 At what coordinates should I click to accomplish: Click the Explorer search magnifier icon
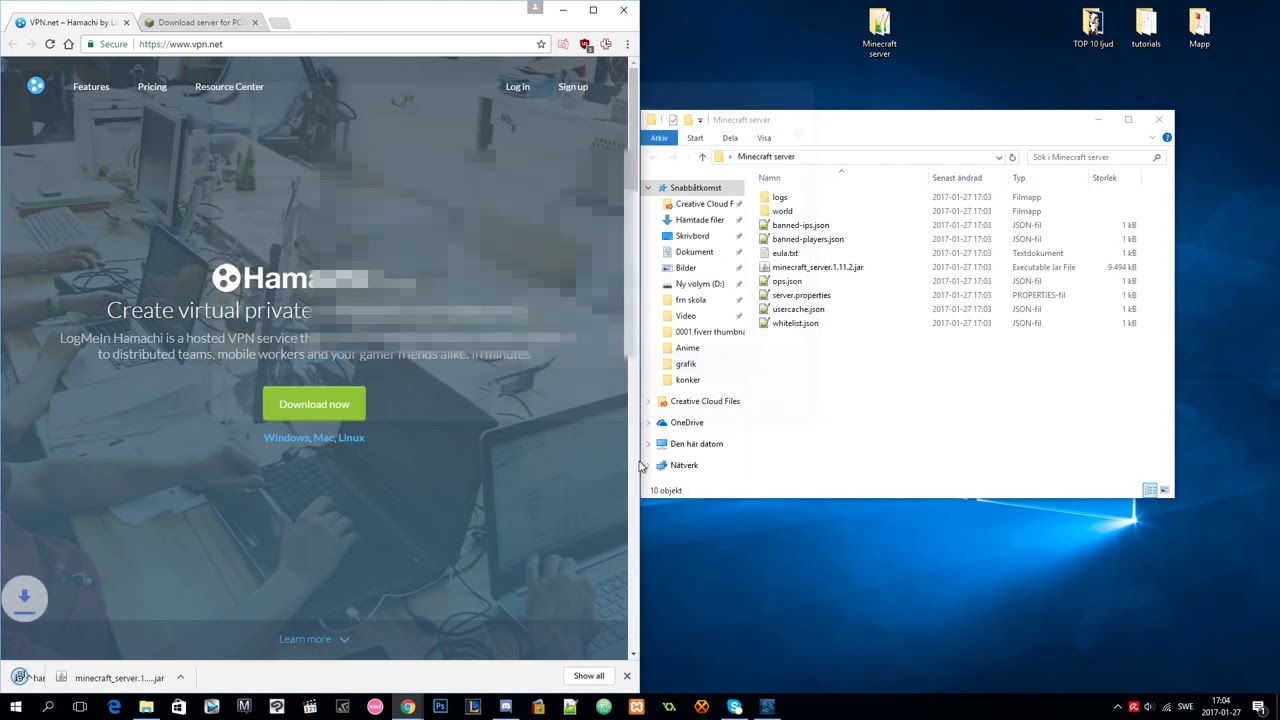(1157, 157)
